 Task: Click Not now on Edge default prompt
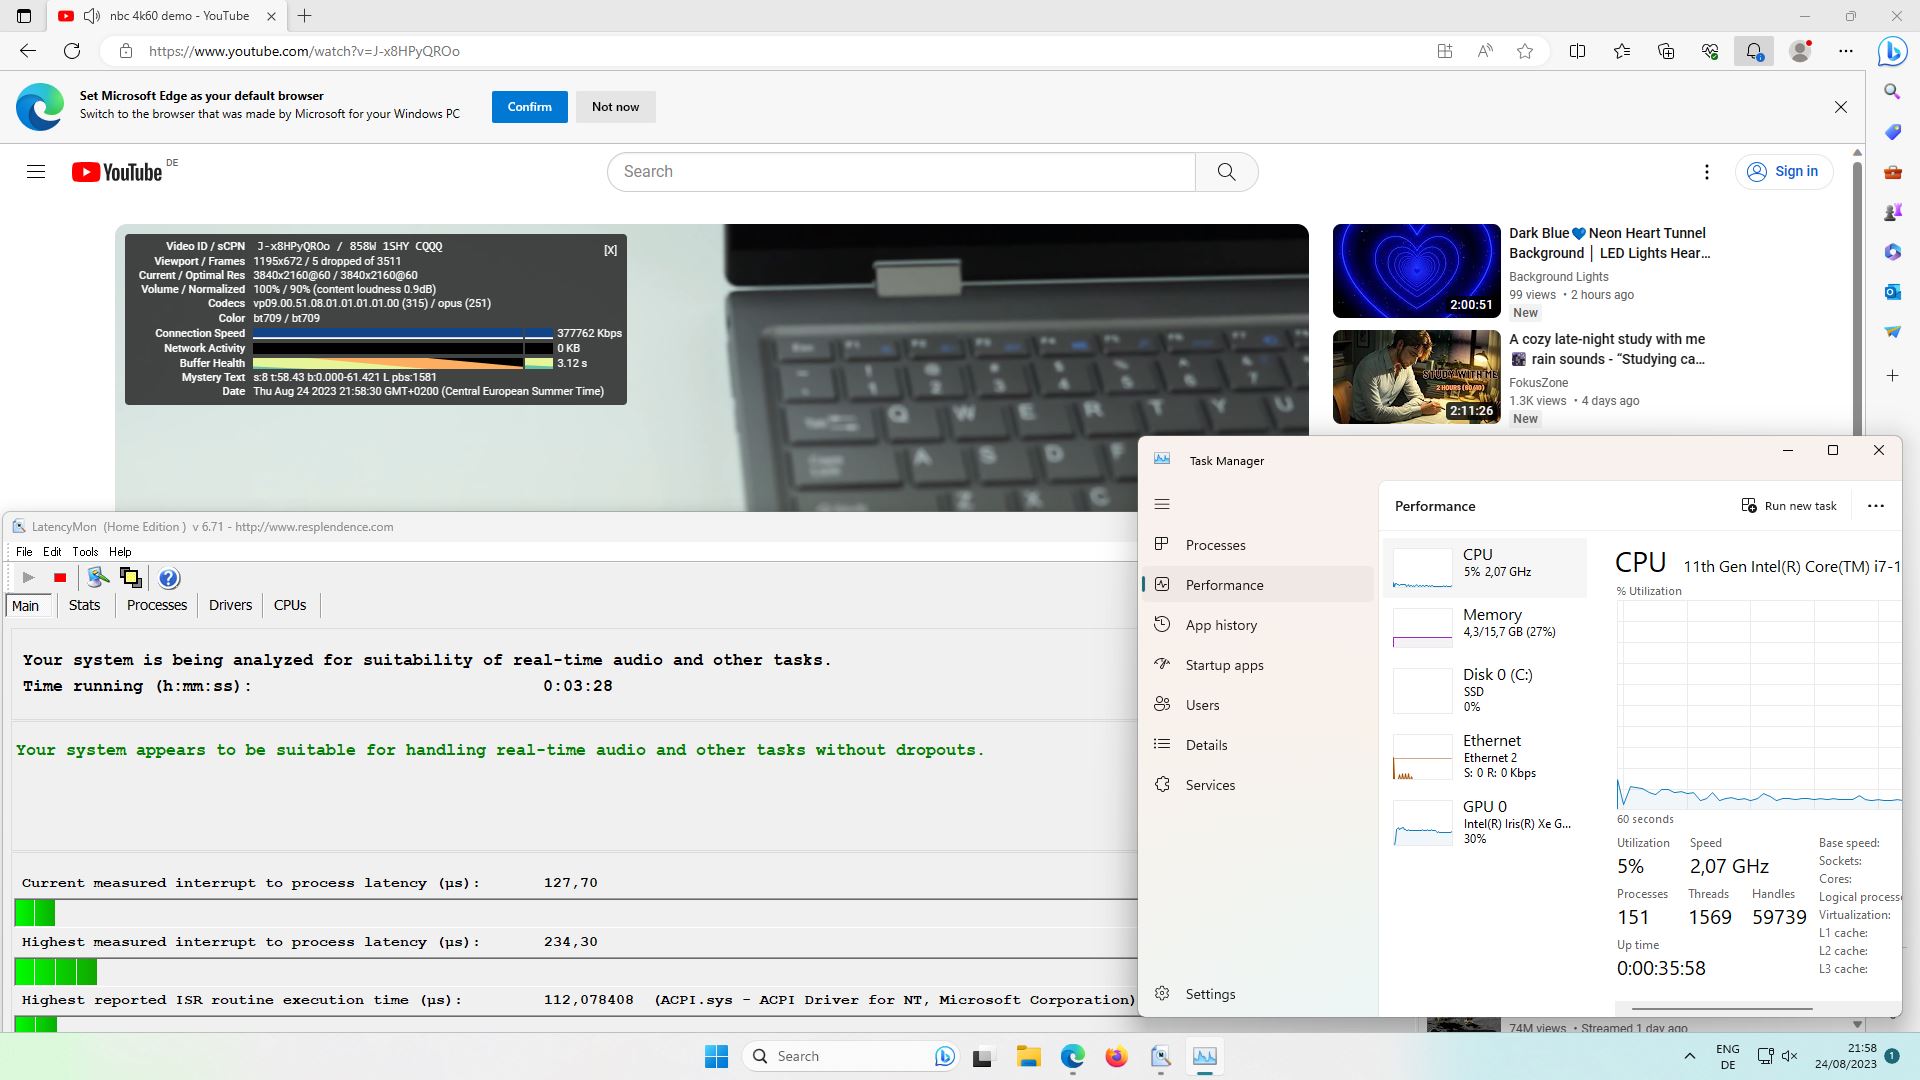click(615, 107)
